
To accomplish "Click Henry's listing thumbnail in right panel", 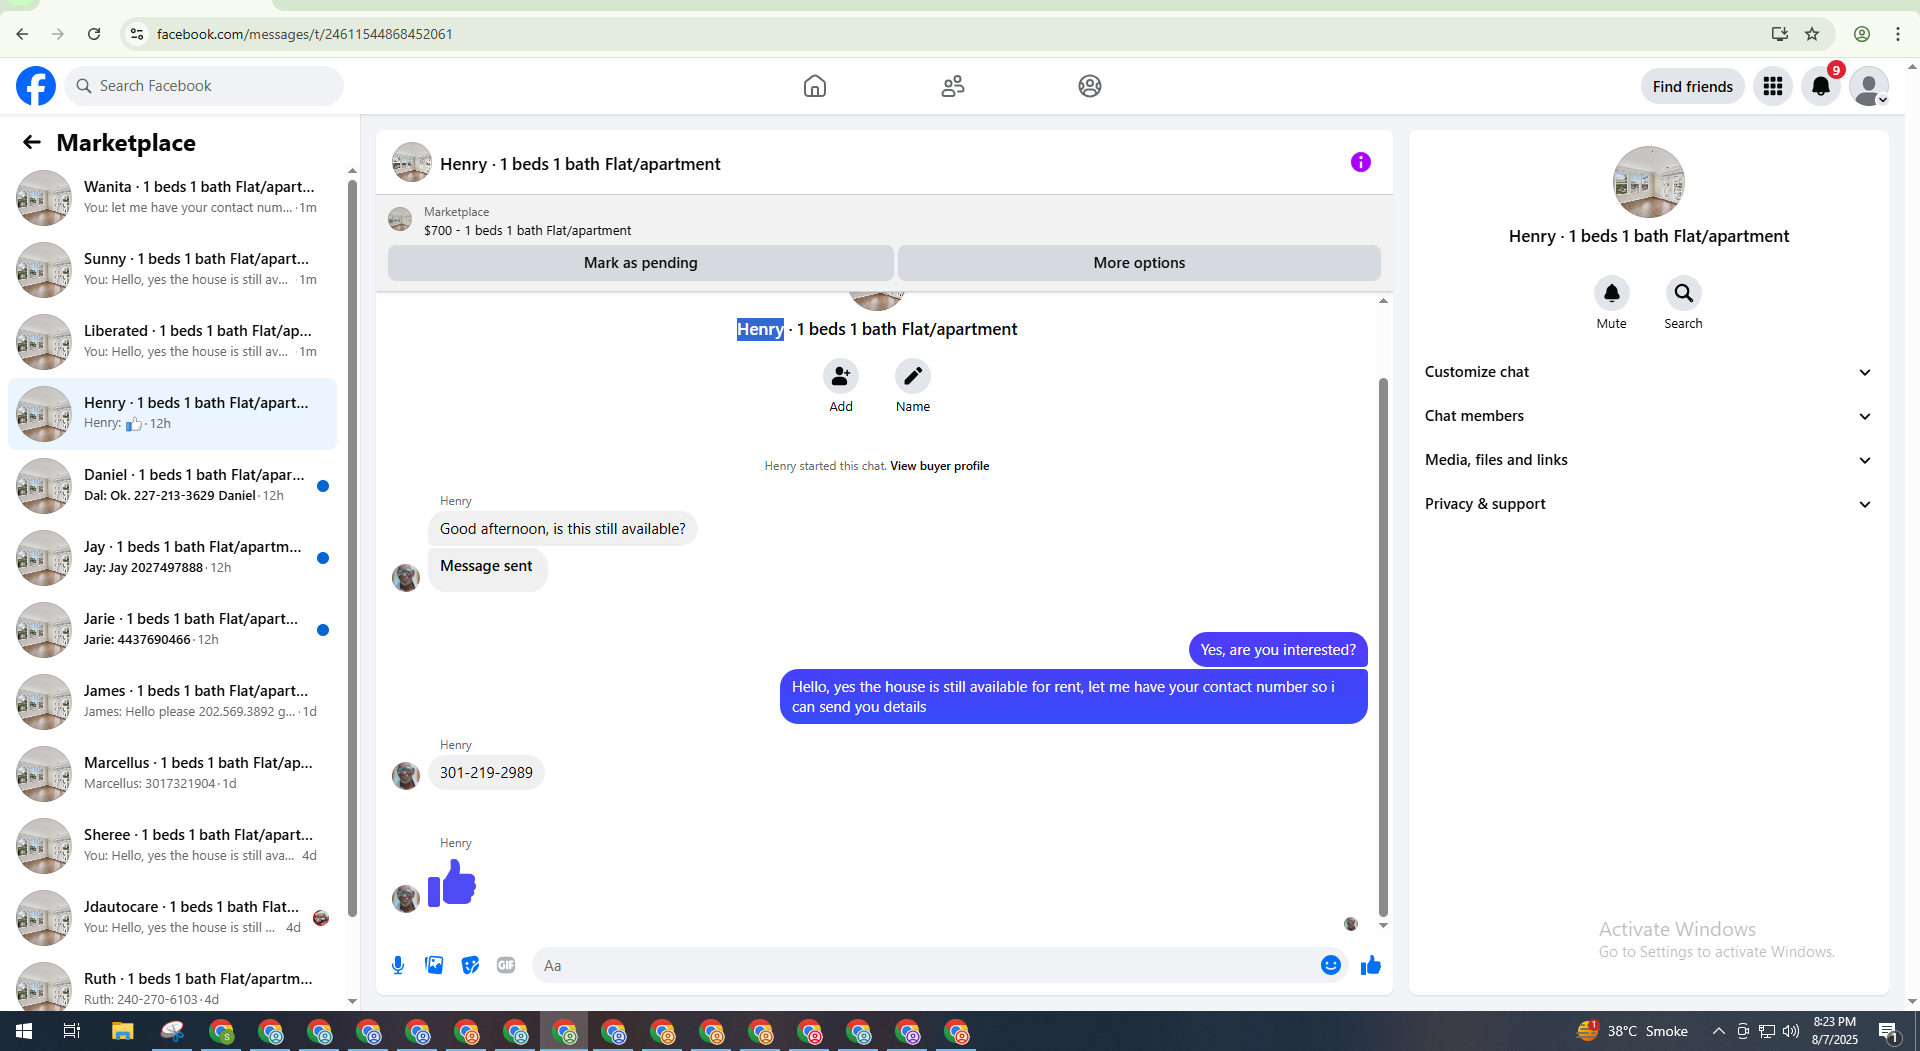I will pos(1648,182).
